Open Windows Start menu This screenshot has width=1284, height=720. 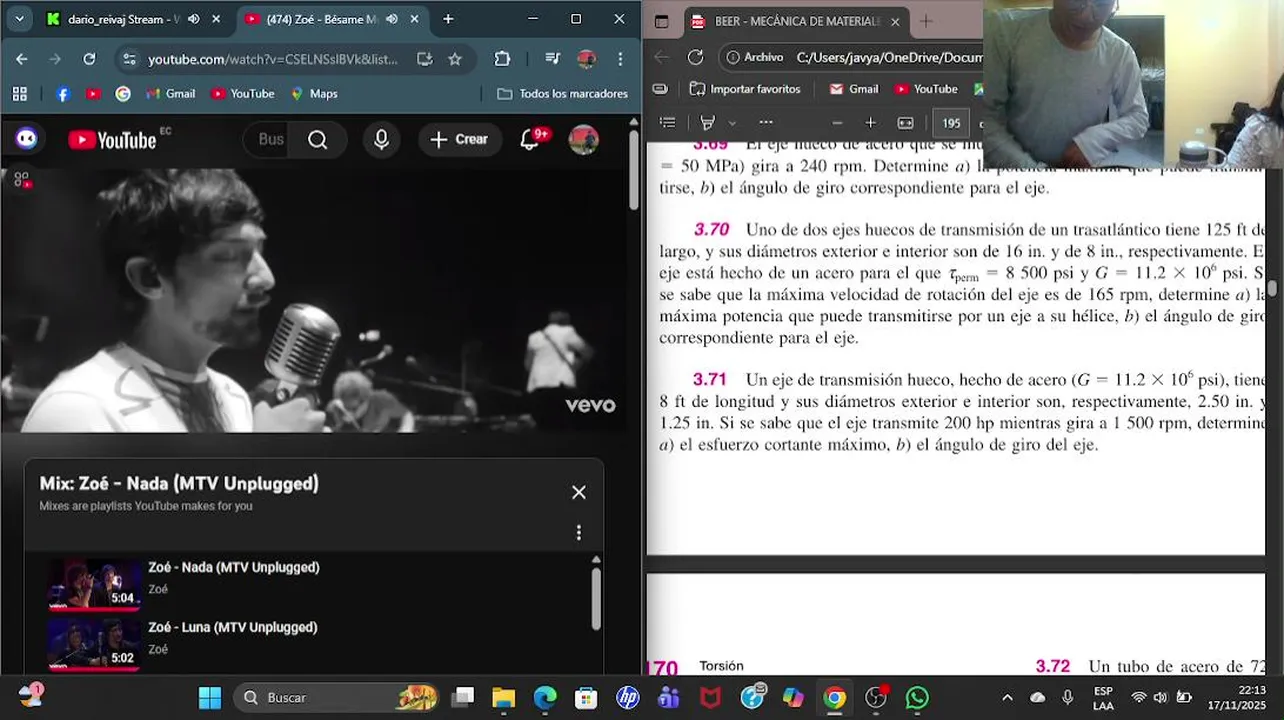point(209,697)
